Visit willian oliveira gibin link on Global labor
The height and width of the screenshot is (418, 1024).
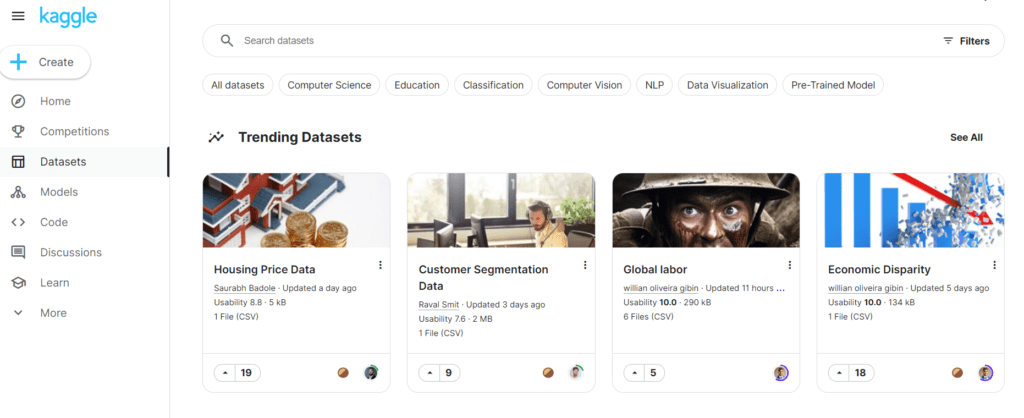pyautogui.click(x=660, y=288)
